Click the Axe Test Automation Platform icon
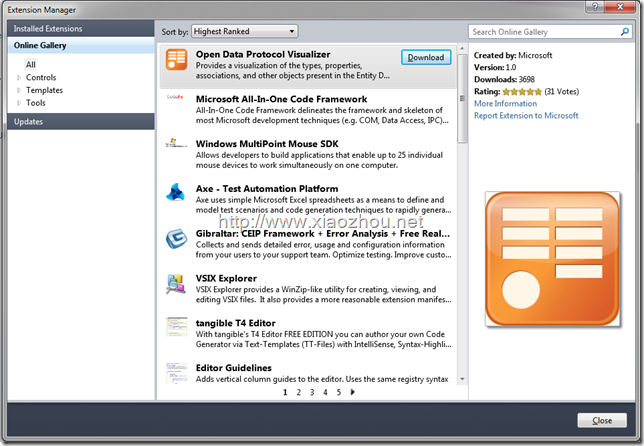Image resolution: width=644 pixels, height=446 pixels. (x=176, y=192)
